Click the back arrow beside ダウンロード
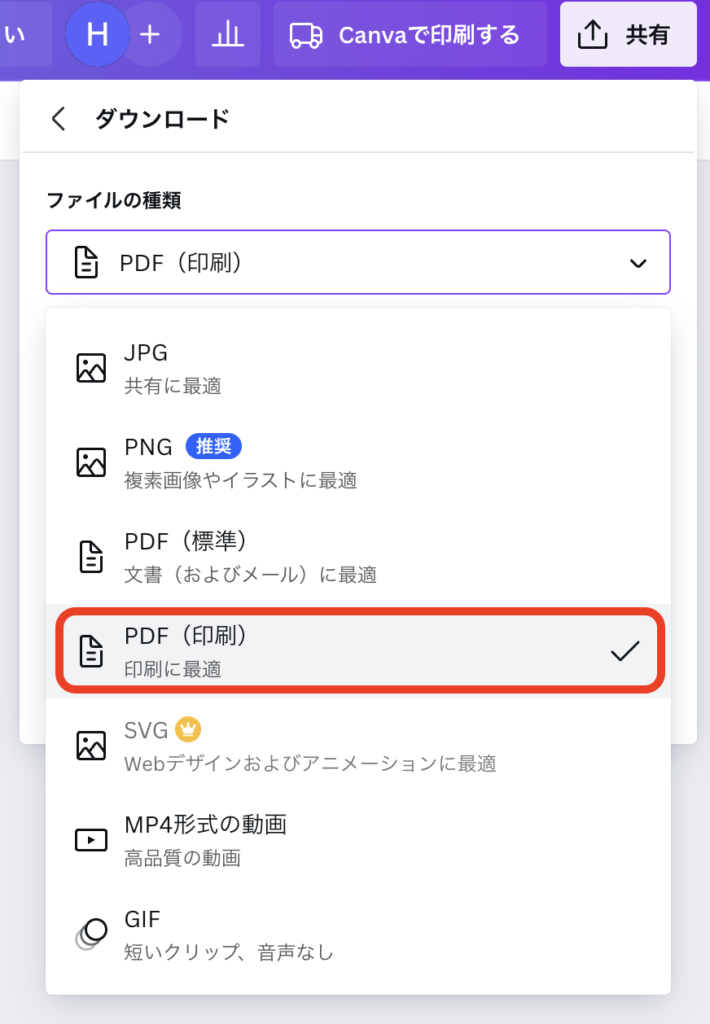The width and height of the screenshot is (710, 1024). 58,119
